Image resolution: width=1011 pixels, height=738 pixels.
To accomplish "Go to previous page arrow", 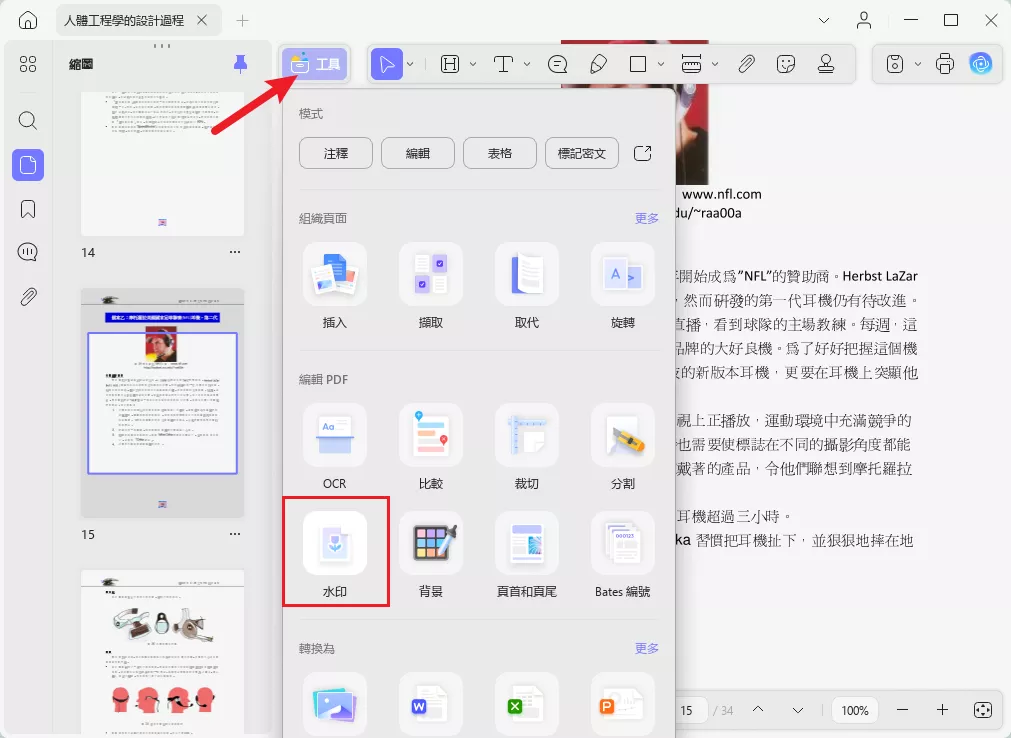I will coord(758,710).
